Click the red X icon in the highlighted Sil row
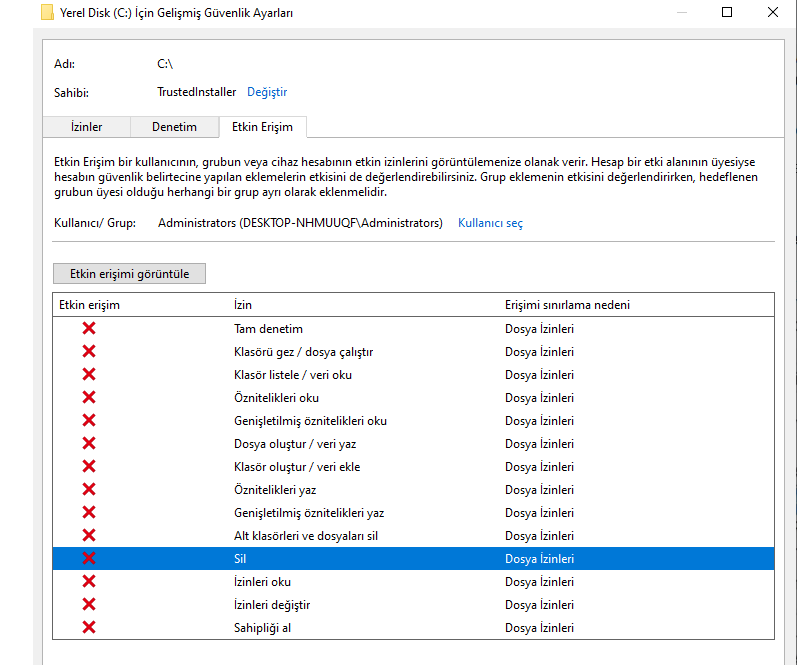This screenshot has height=665, width=800. tap(89, 558)
